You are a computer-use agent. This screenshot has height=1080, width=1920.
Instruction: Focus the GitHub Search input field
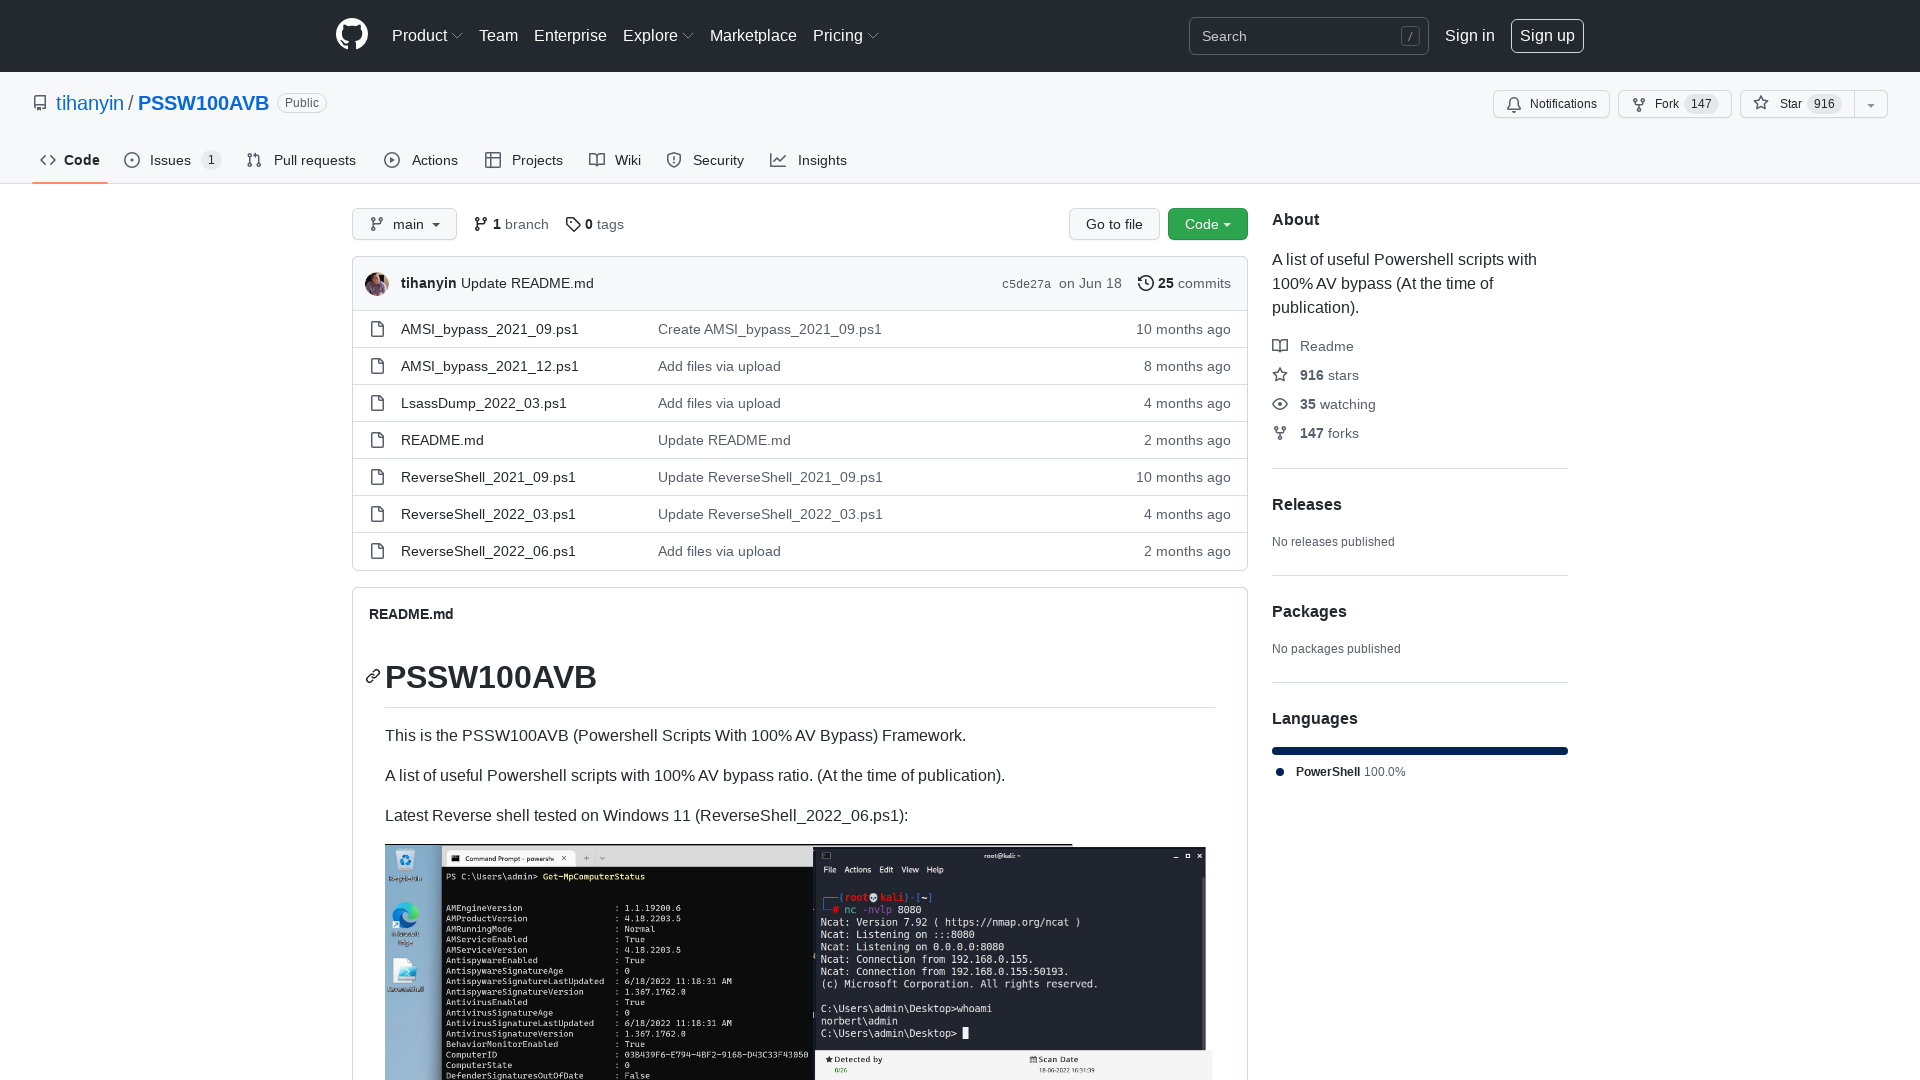(x=1308, y=36)
